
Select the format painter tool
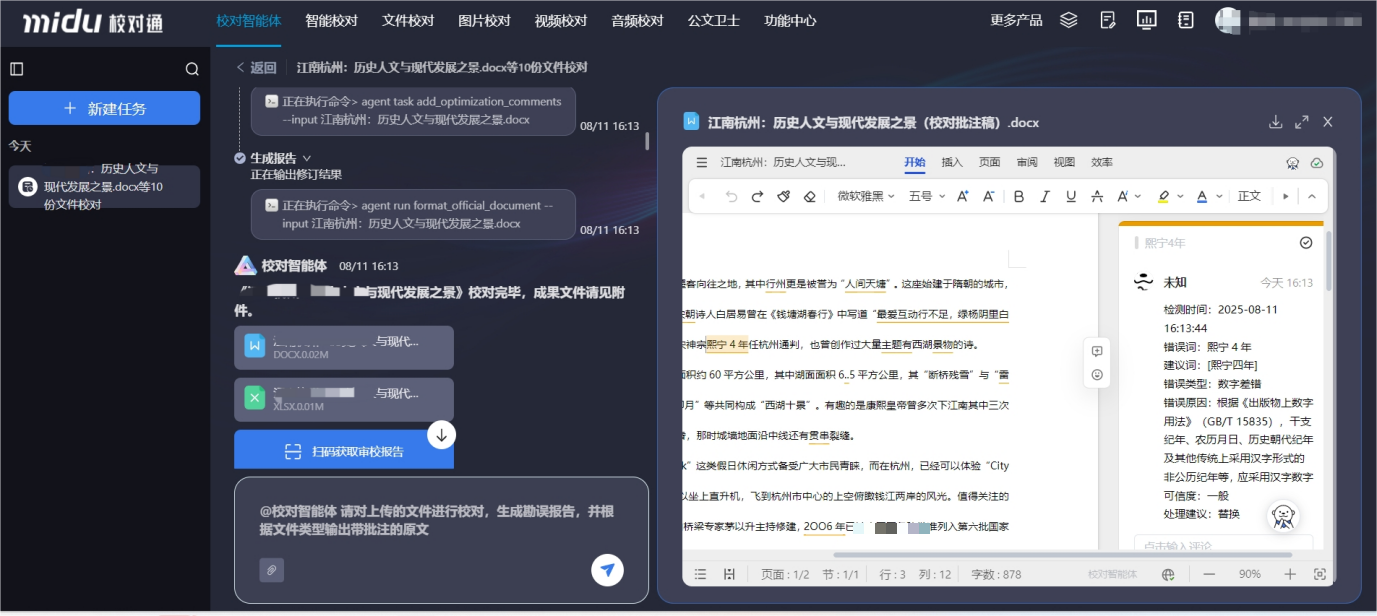coord(785,196)
